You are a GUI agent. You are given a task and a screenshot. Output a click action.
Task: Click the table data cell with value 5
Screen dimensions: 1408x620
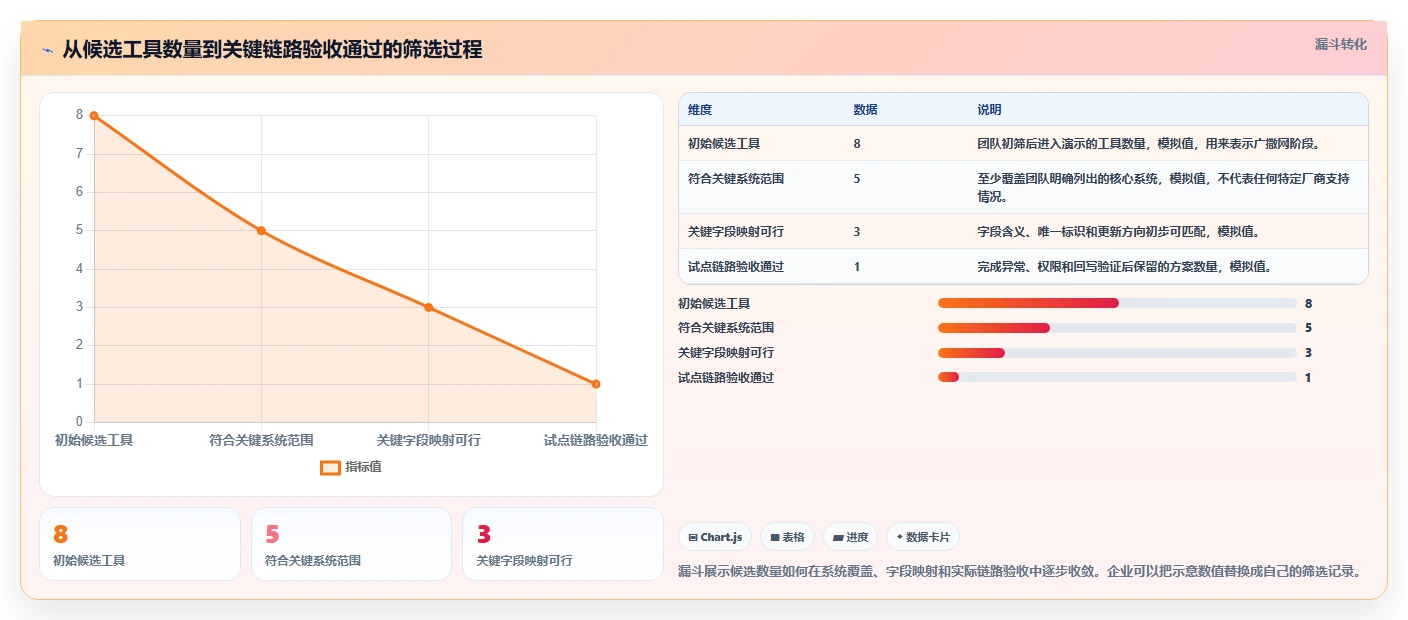857,179
